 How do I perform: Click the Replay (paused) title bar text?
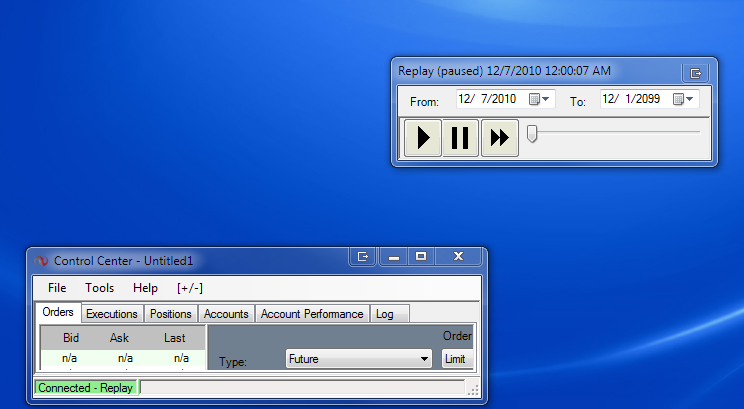(x=504, y=71)
